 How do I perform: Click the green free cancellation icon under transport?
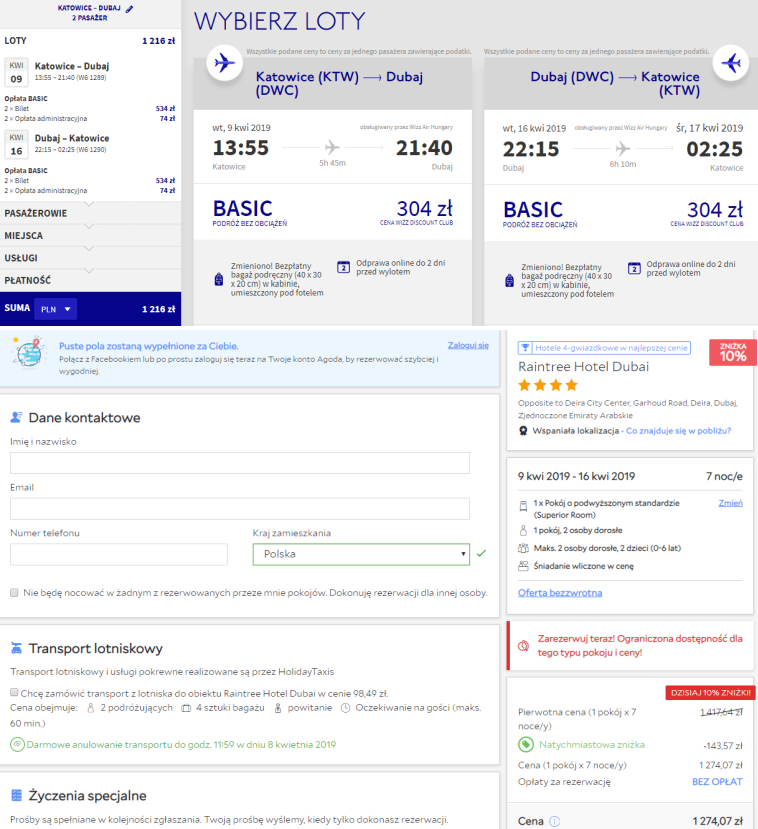tap(17, 744)
